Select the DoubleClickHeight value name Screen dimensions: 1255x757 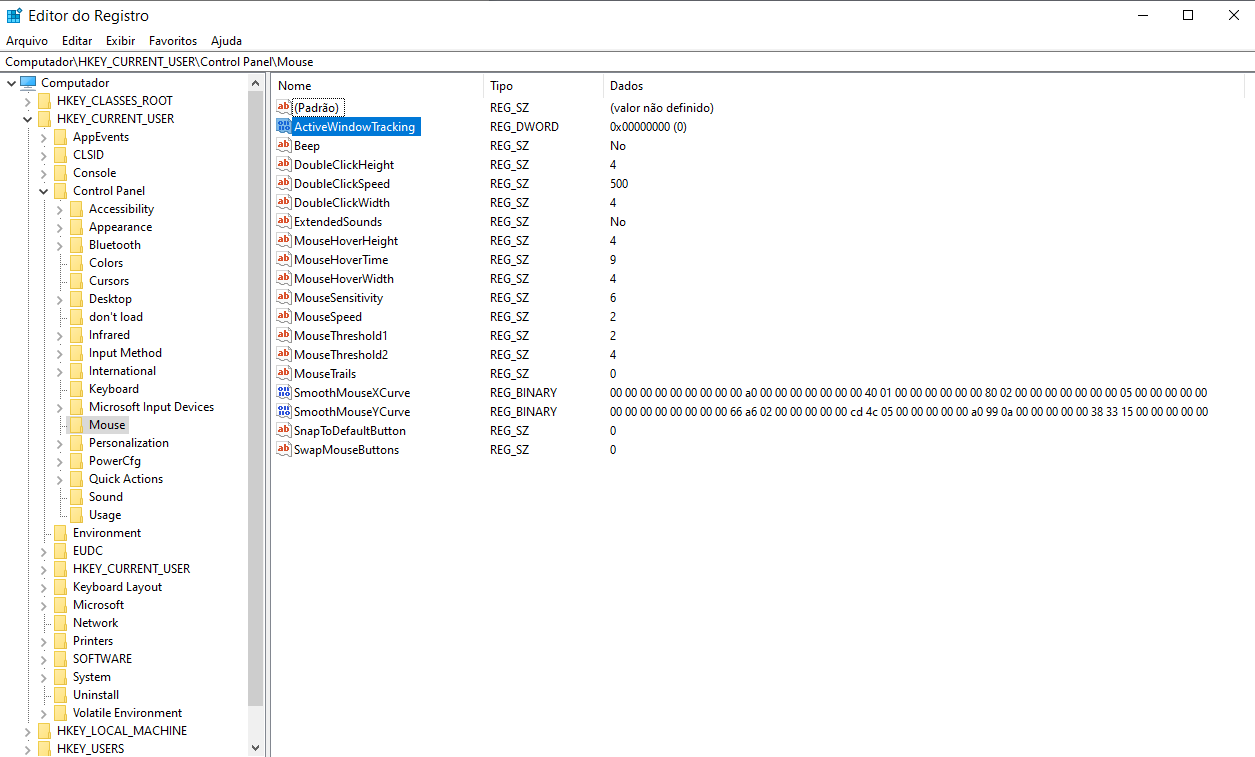(344, 165)
